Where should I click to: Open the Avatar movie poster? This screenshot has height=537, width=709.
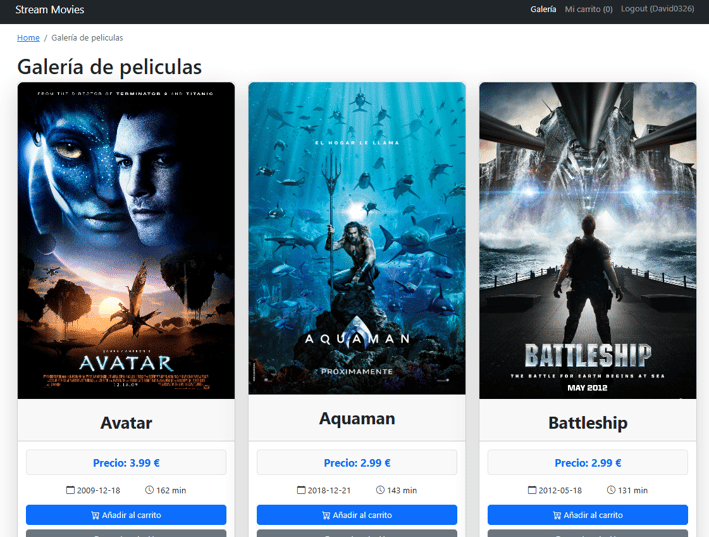coord(126,240)
